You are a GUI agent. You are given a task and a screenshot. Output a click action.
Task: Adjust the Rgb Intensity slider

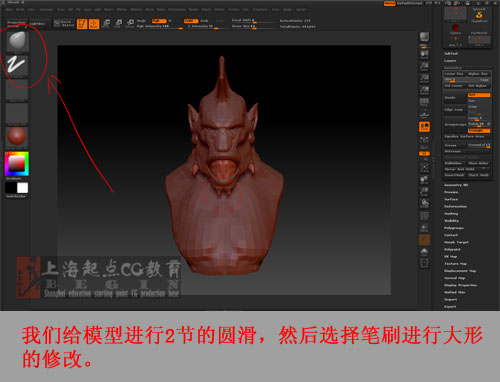[x=159, y=26]
